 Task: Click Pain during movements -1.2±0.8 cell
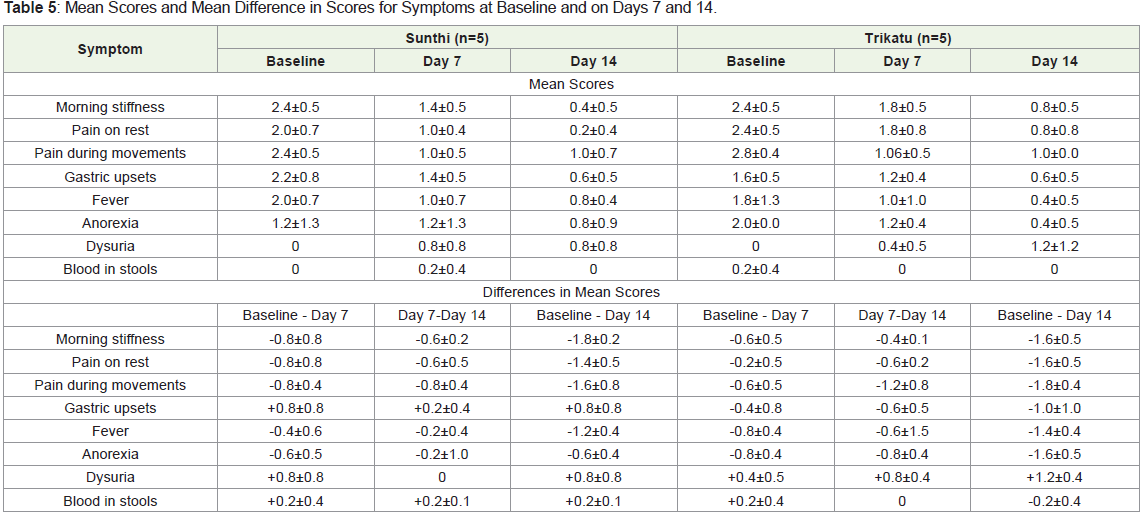coord(902,385)
